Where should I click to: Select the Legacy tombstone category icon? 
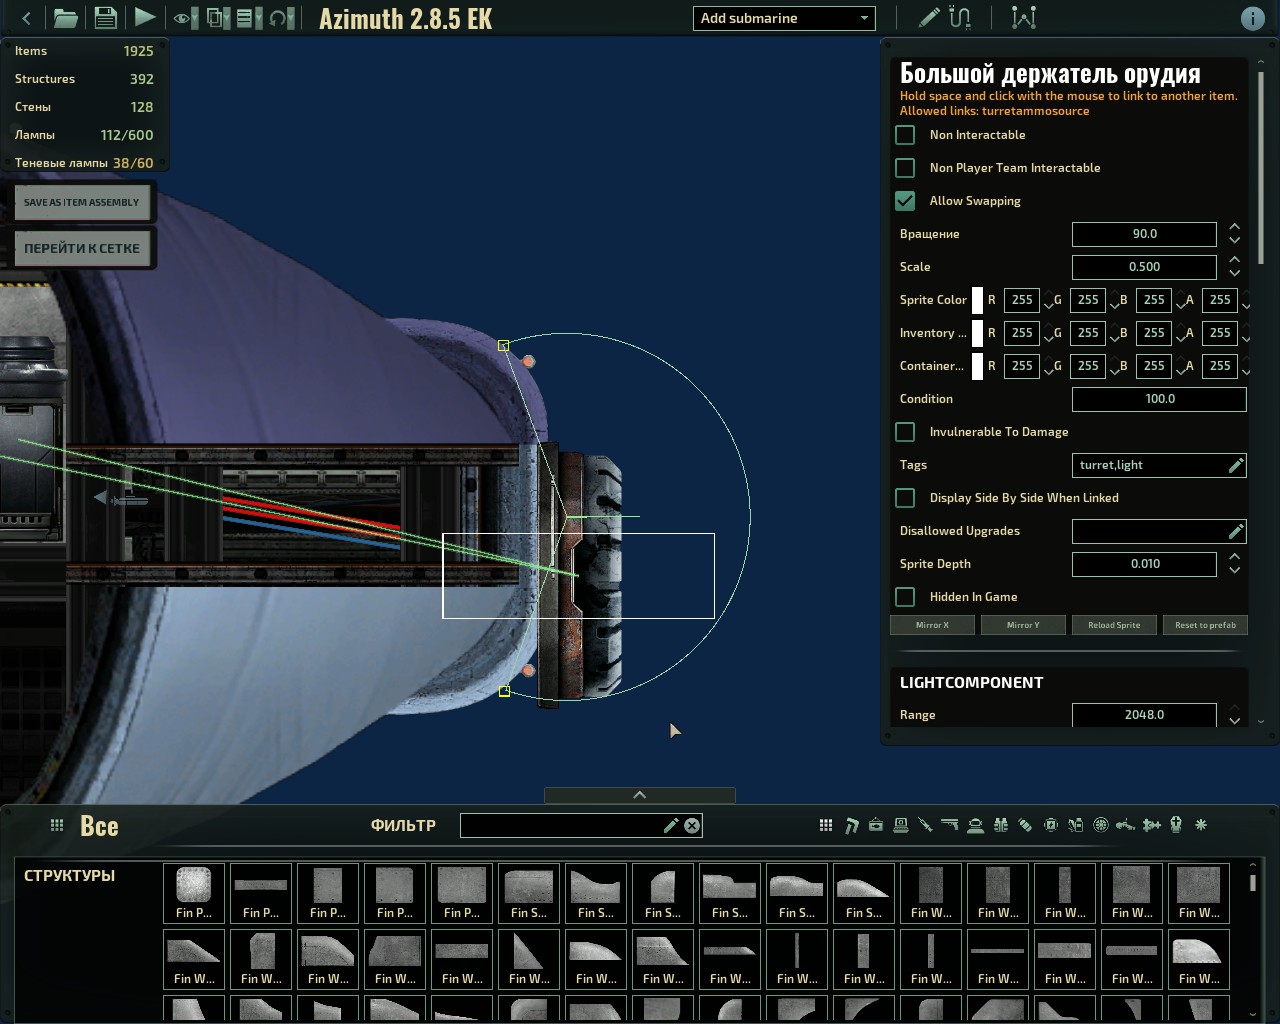1176,825
